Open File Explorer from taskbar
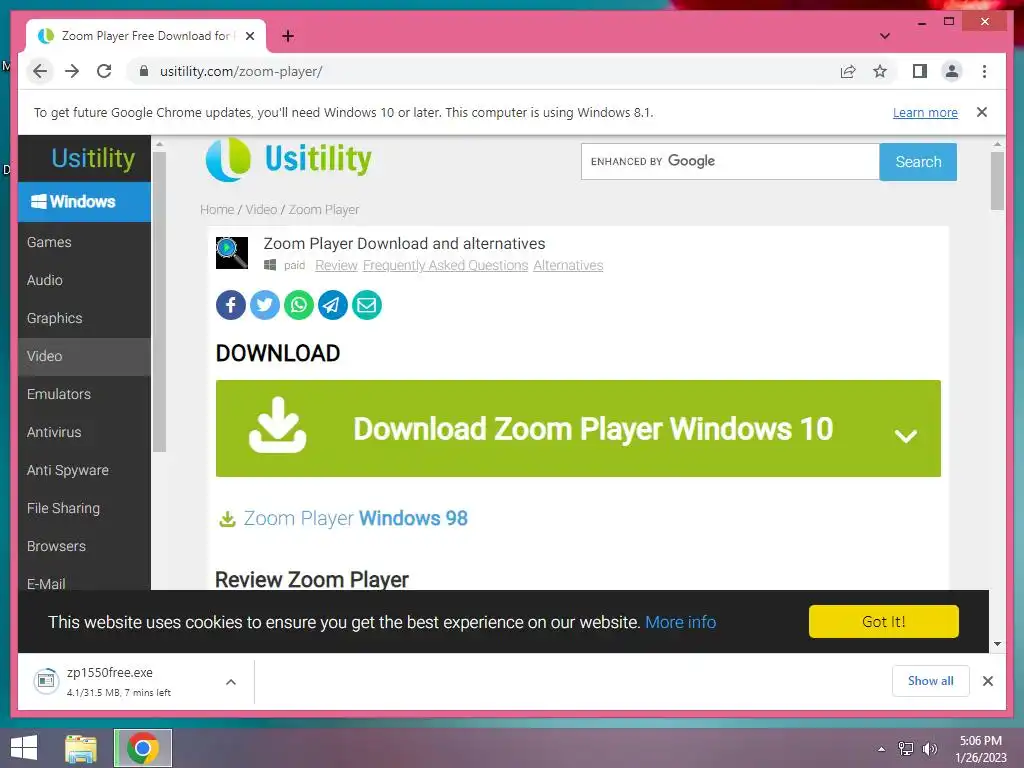The width and height of the screenshot is (1024, 768). [x=81, y=748]
